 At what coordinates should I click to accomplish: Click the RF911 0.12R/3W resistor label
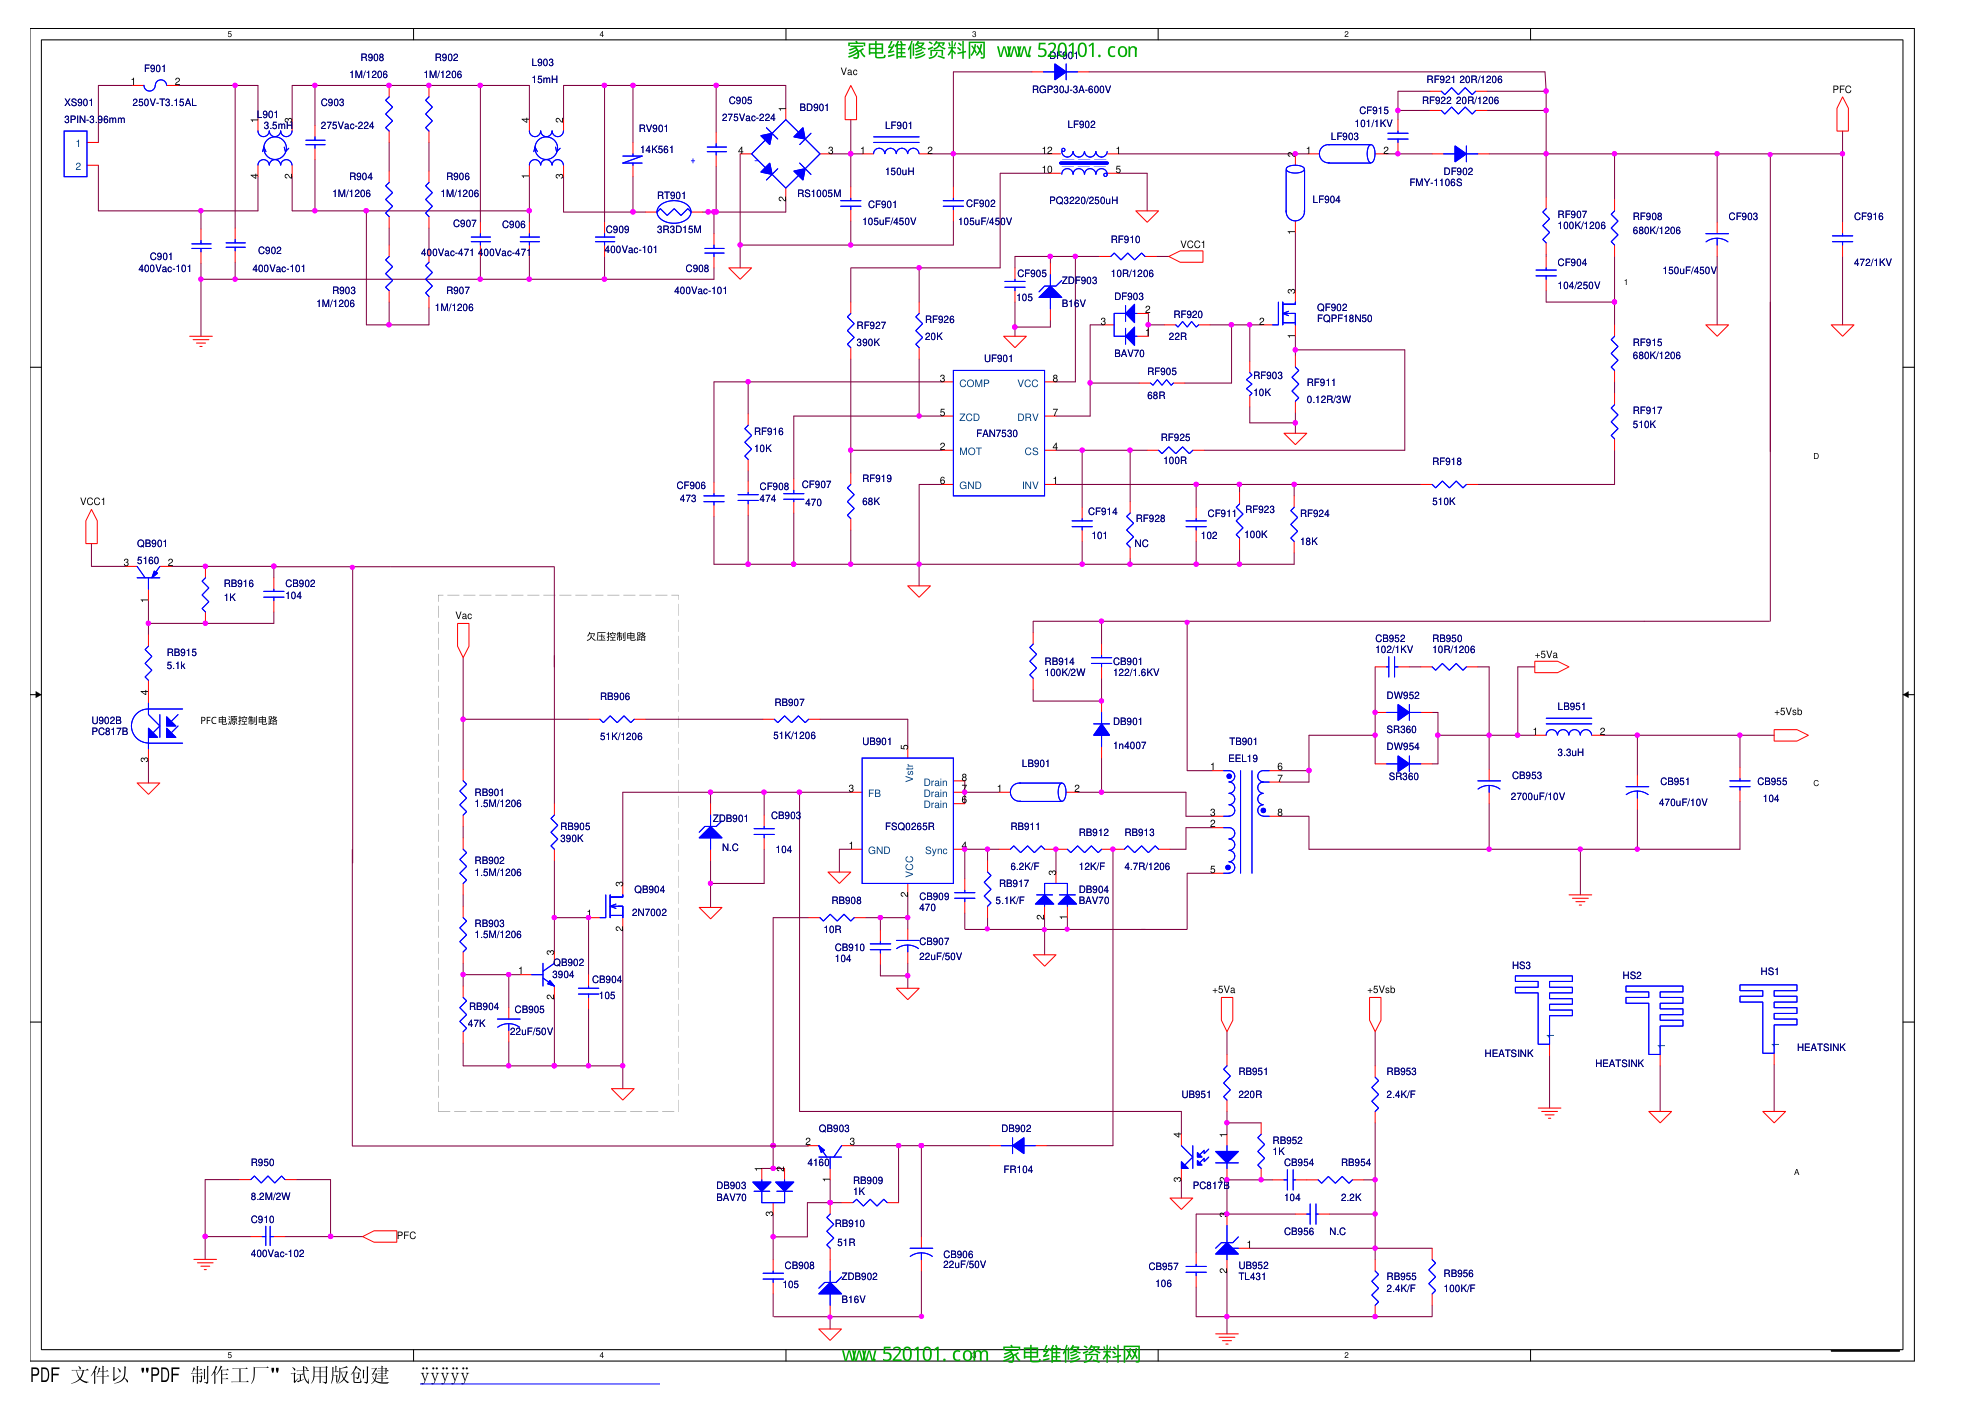pyautogui.click(x=1328, y=391)
